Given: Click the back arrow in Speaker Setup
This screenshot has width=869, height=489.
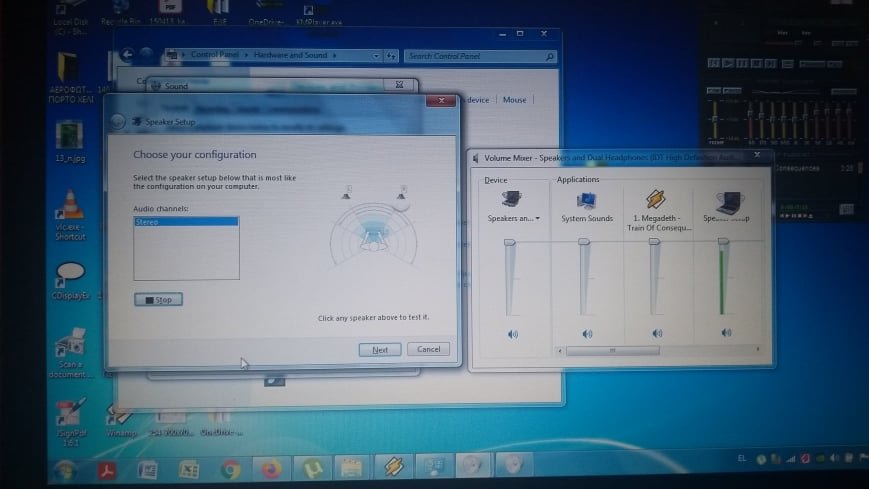Looking at the screenshot, I should pos(117,121).
